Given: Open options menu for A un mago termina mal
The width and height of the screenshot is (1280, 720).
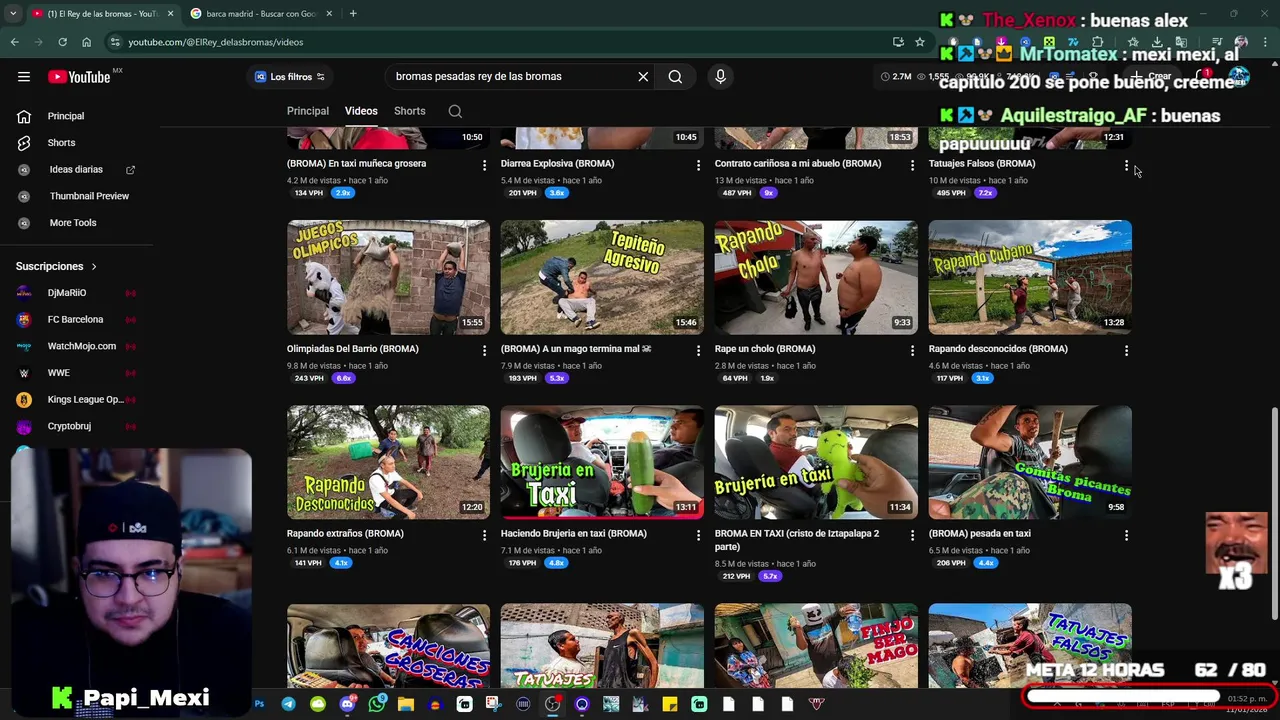Looking at the screenshot, I should click(x=698, y=351).
